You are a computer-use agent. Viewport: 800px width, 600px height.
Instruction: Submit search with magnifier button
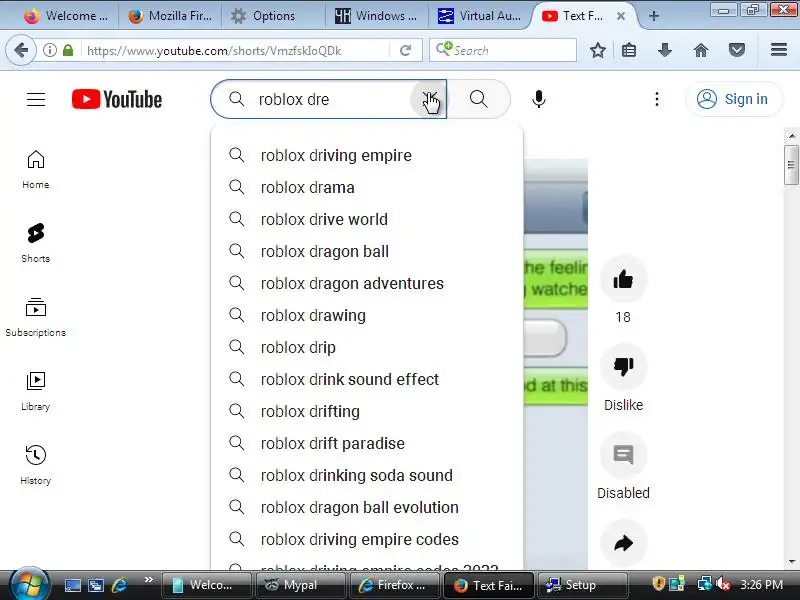479,99
